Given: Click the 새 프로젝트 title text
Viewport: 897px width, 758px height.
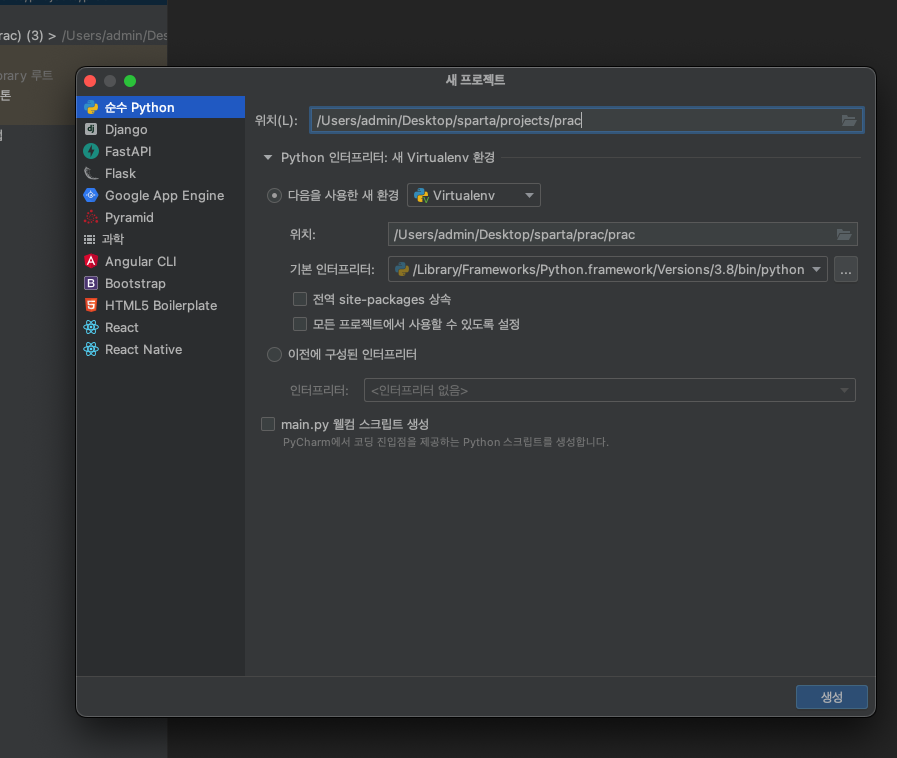Looking at the screenshot, I should click(475, 80).
